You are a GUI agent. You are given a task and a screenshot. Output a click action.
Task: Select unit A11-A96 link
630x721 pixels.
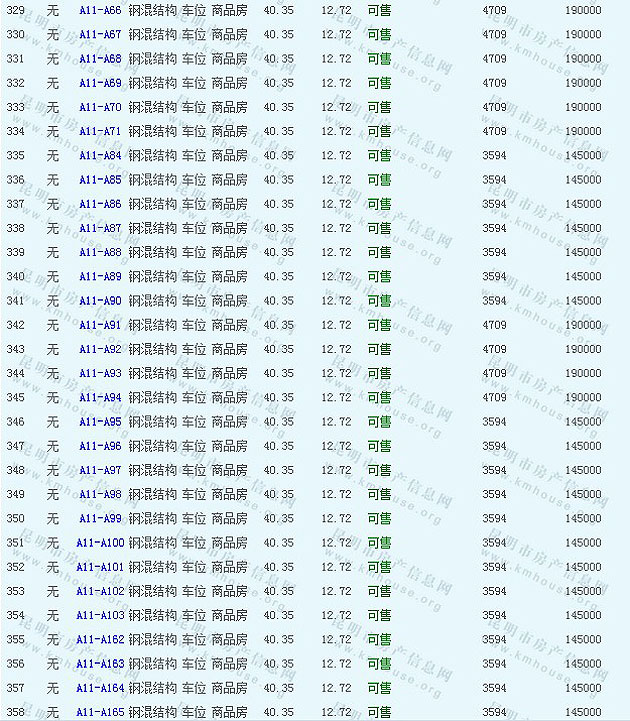(100, 446)
